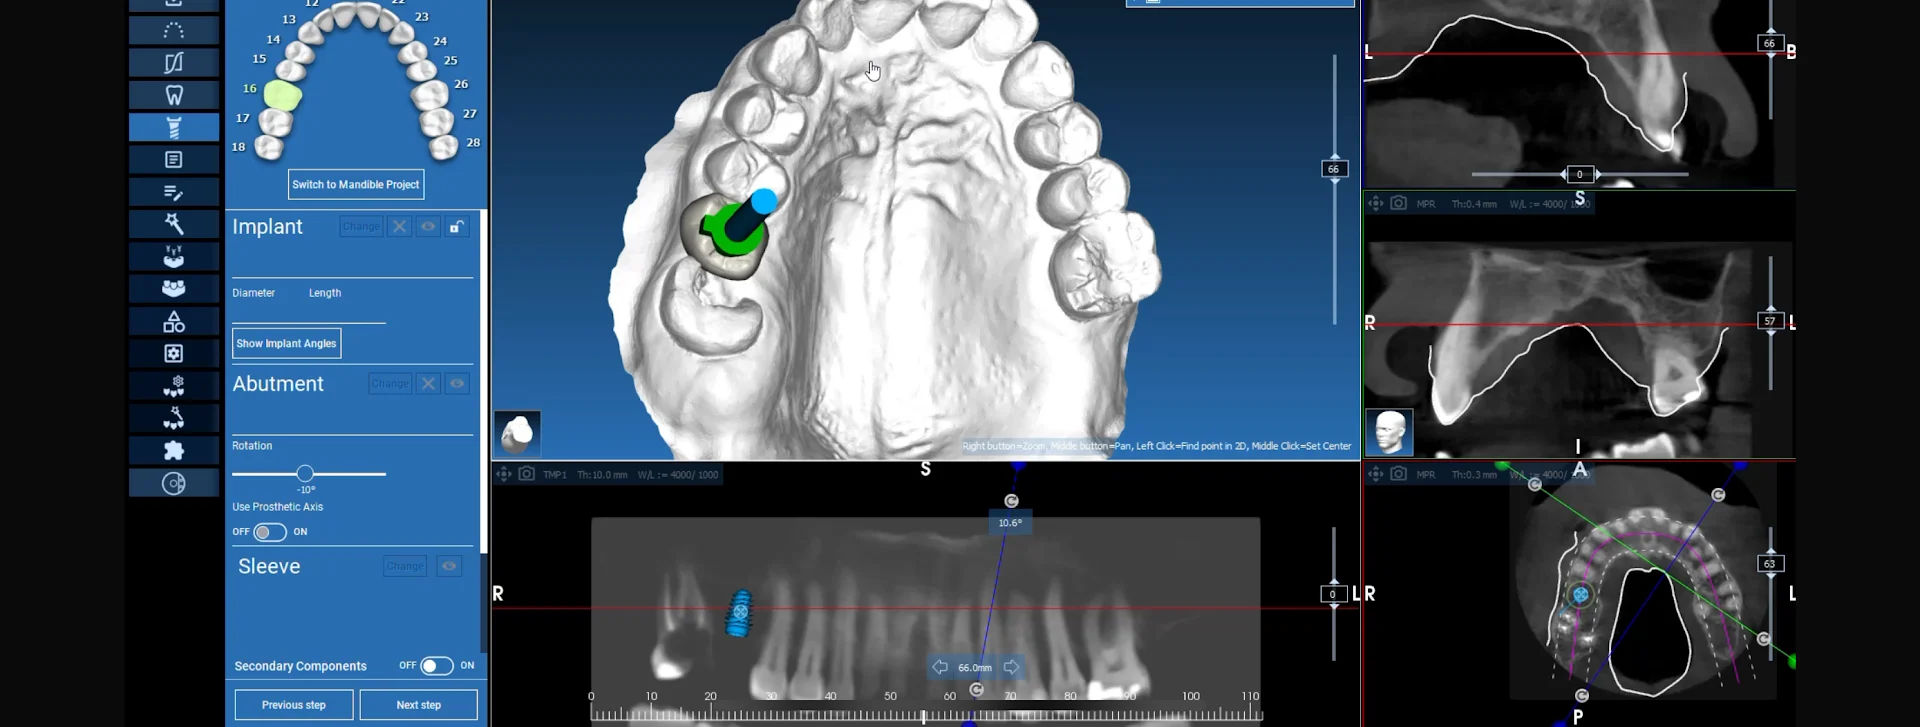
Task: Go to Previous step
Action: 294,705
